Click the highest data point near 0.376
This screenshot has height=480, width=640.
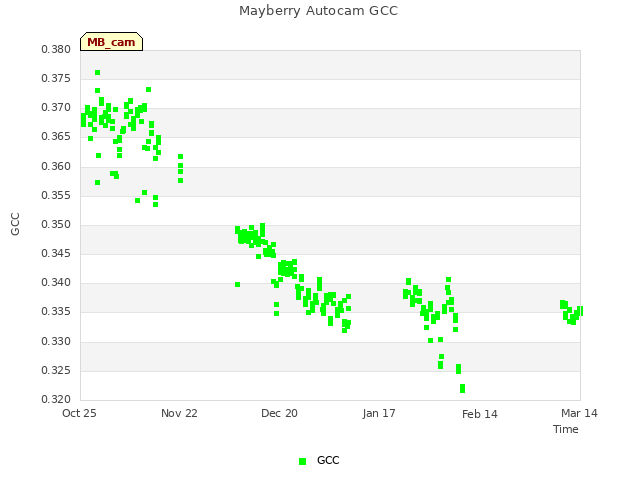(98, 73)
